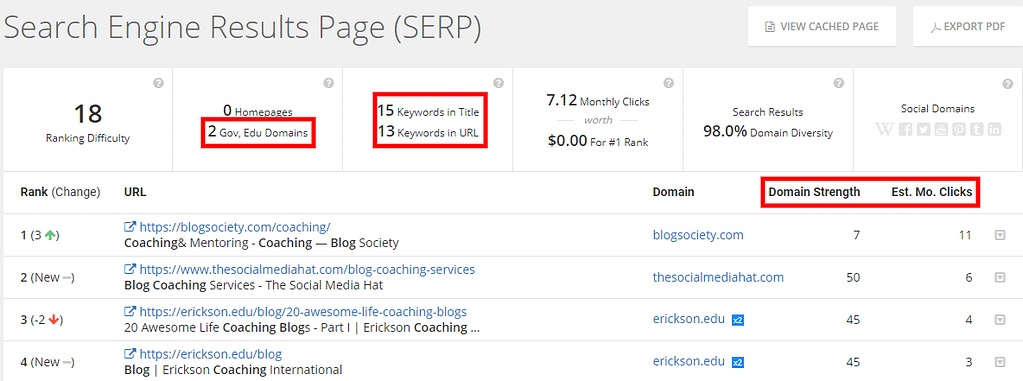
Task: Click the '7.12 Monthly Clicks' text
Action: pyautogui.click(x=598, y=100)
